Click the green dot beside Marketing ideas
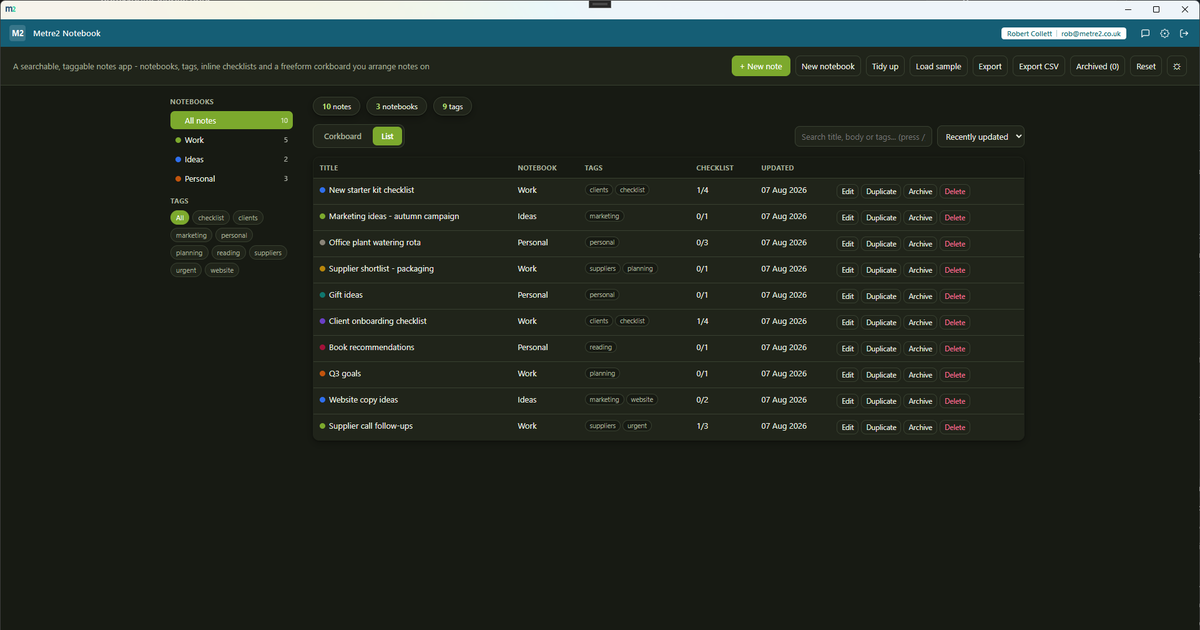 pos(322,216)
